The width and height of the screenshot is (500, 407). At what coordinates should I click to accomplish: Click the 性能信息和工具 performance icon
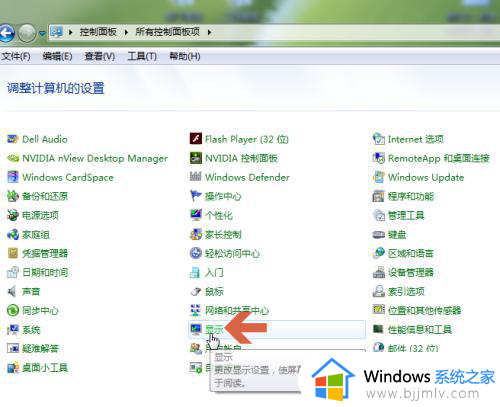(x=378, y=329)
